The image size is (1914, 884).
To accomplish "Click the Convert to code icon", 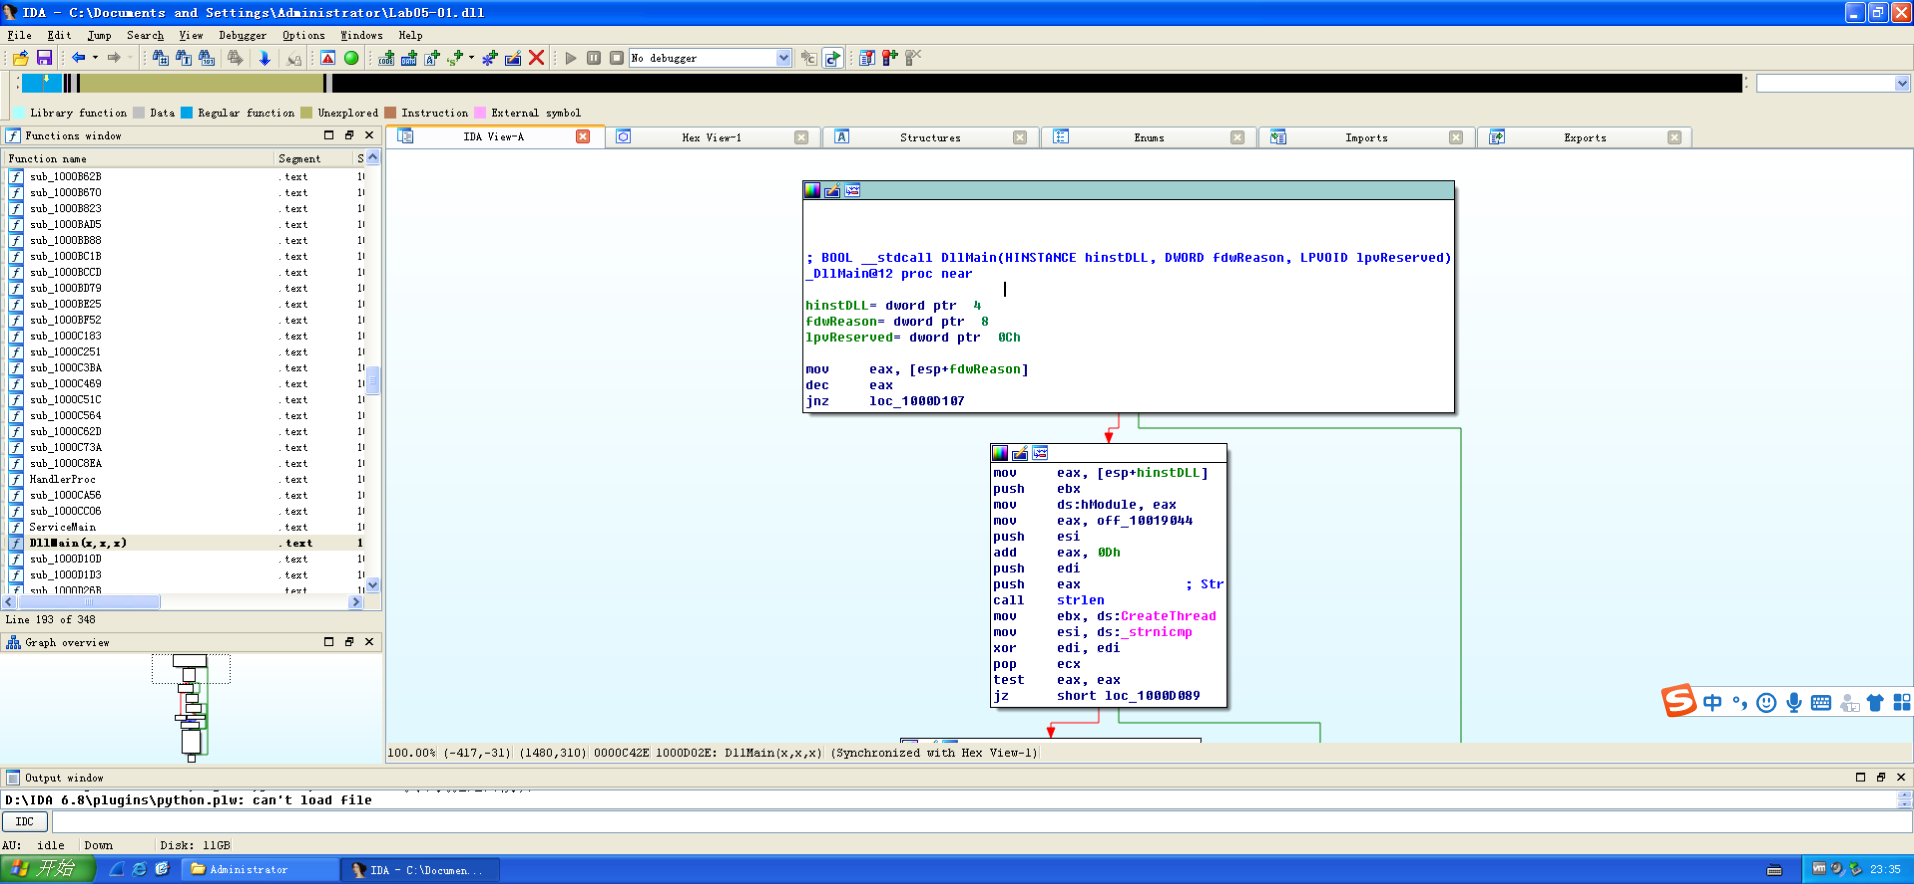I will [x=386, y=58].
